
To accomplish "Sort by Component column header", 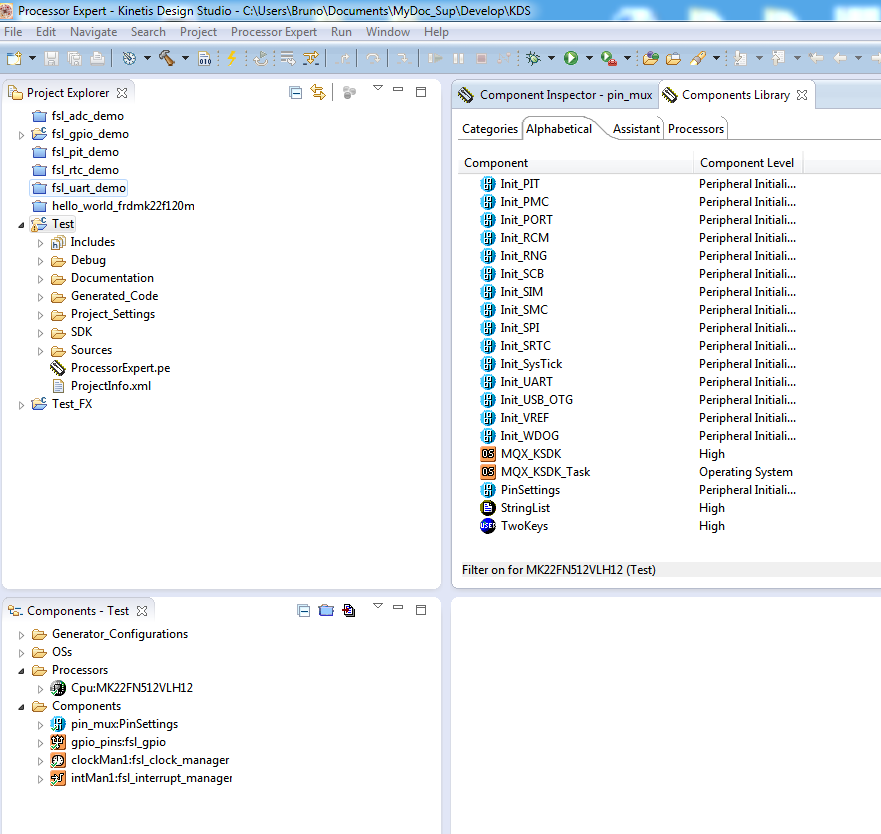I will pyautogui.click(x=576, y=163).
